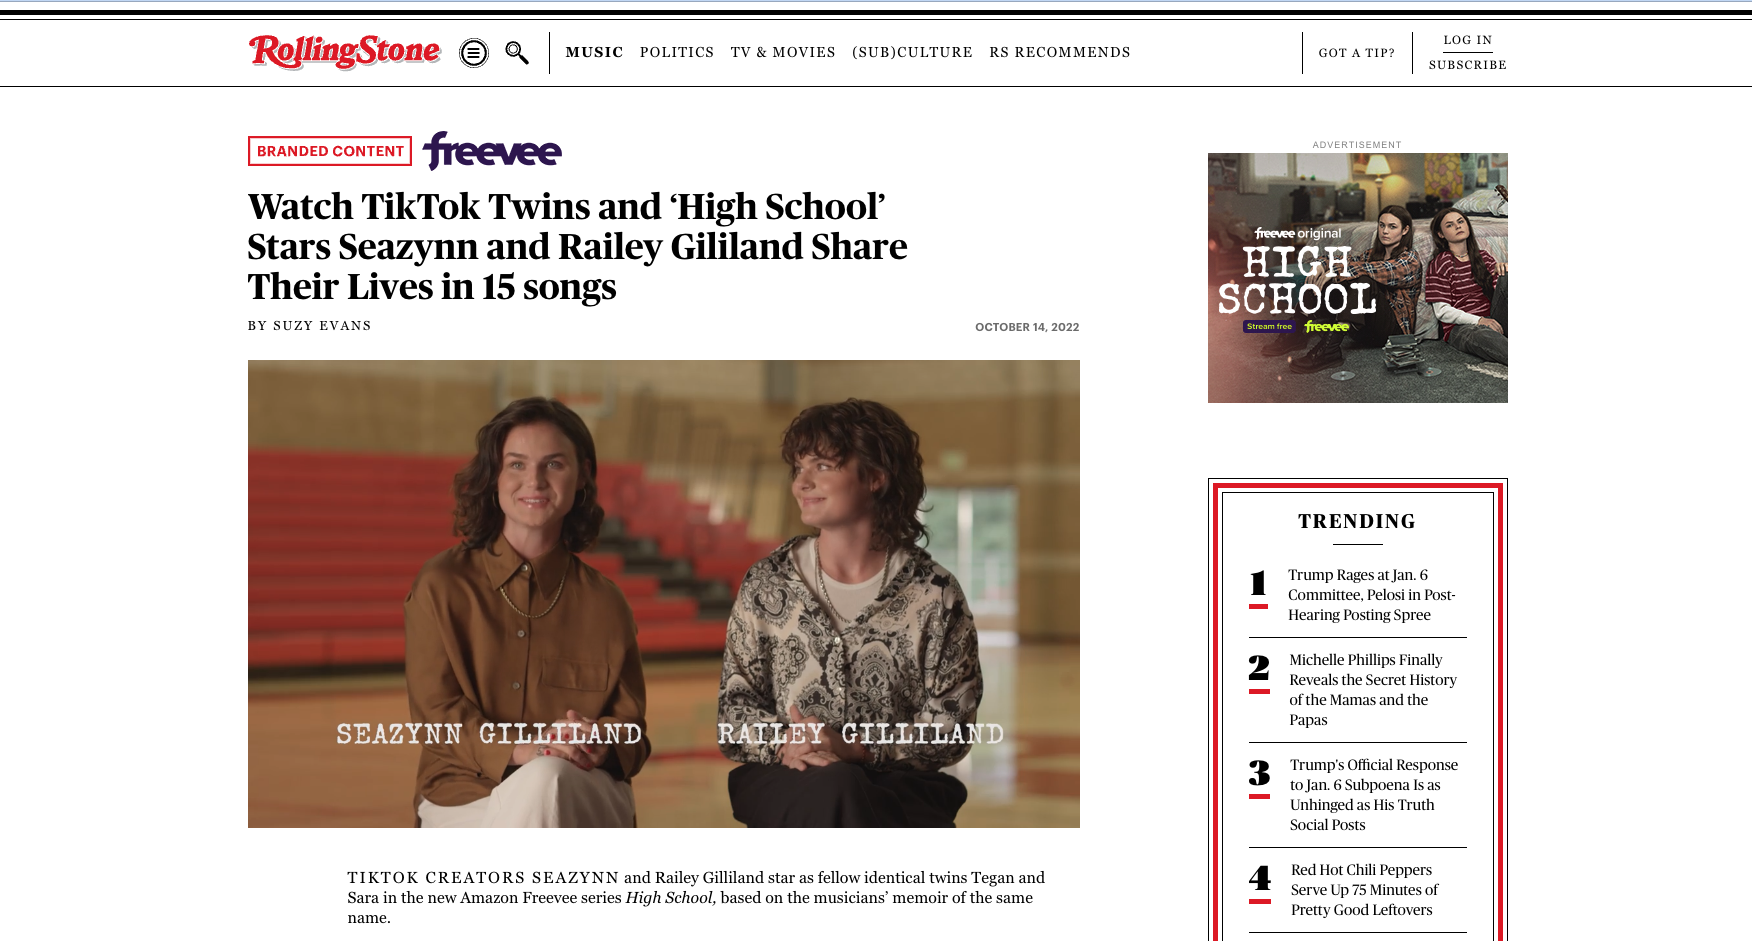This screenshot has height=941, width=1752.
Task: Go to the Politics section
Action: (677, 52)
